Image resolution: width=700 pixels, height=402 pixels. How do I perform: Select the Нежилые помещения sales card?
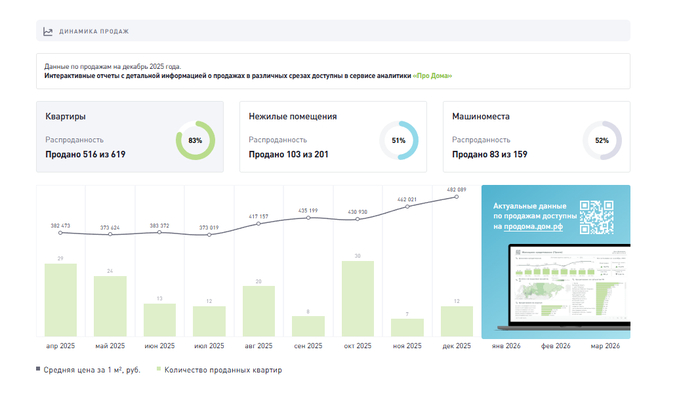click(x=333, y=135)
